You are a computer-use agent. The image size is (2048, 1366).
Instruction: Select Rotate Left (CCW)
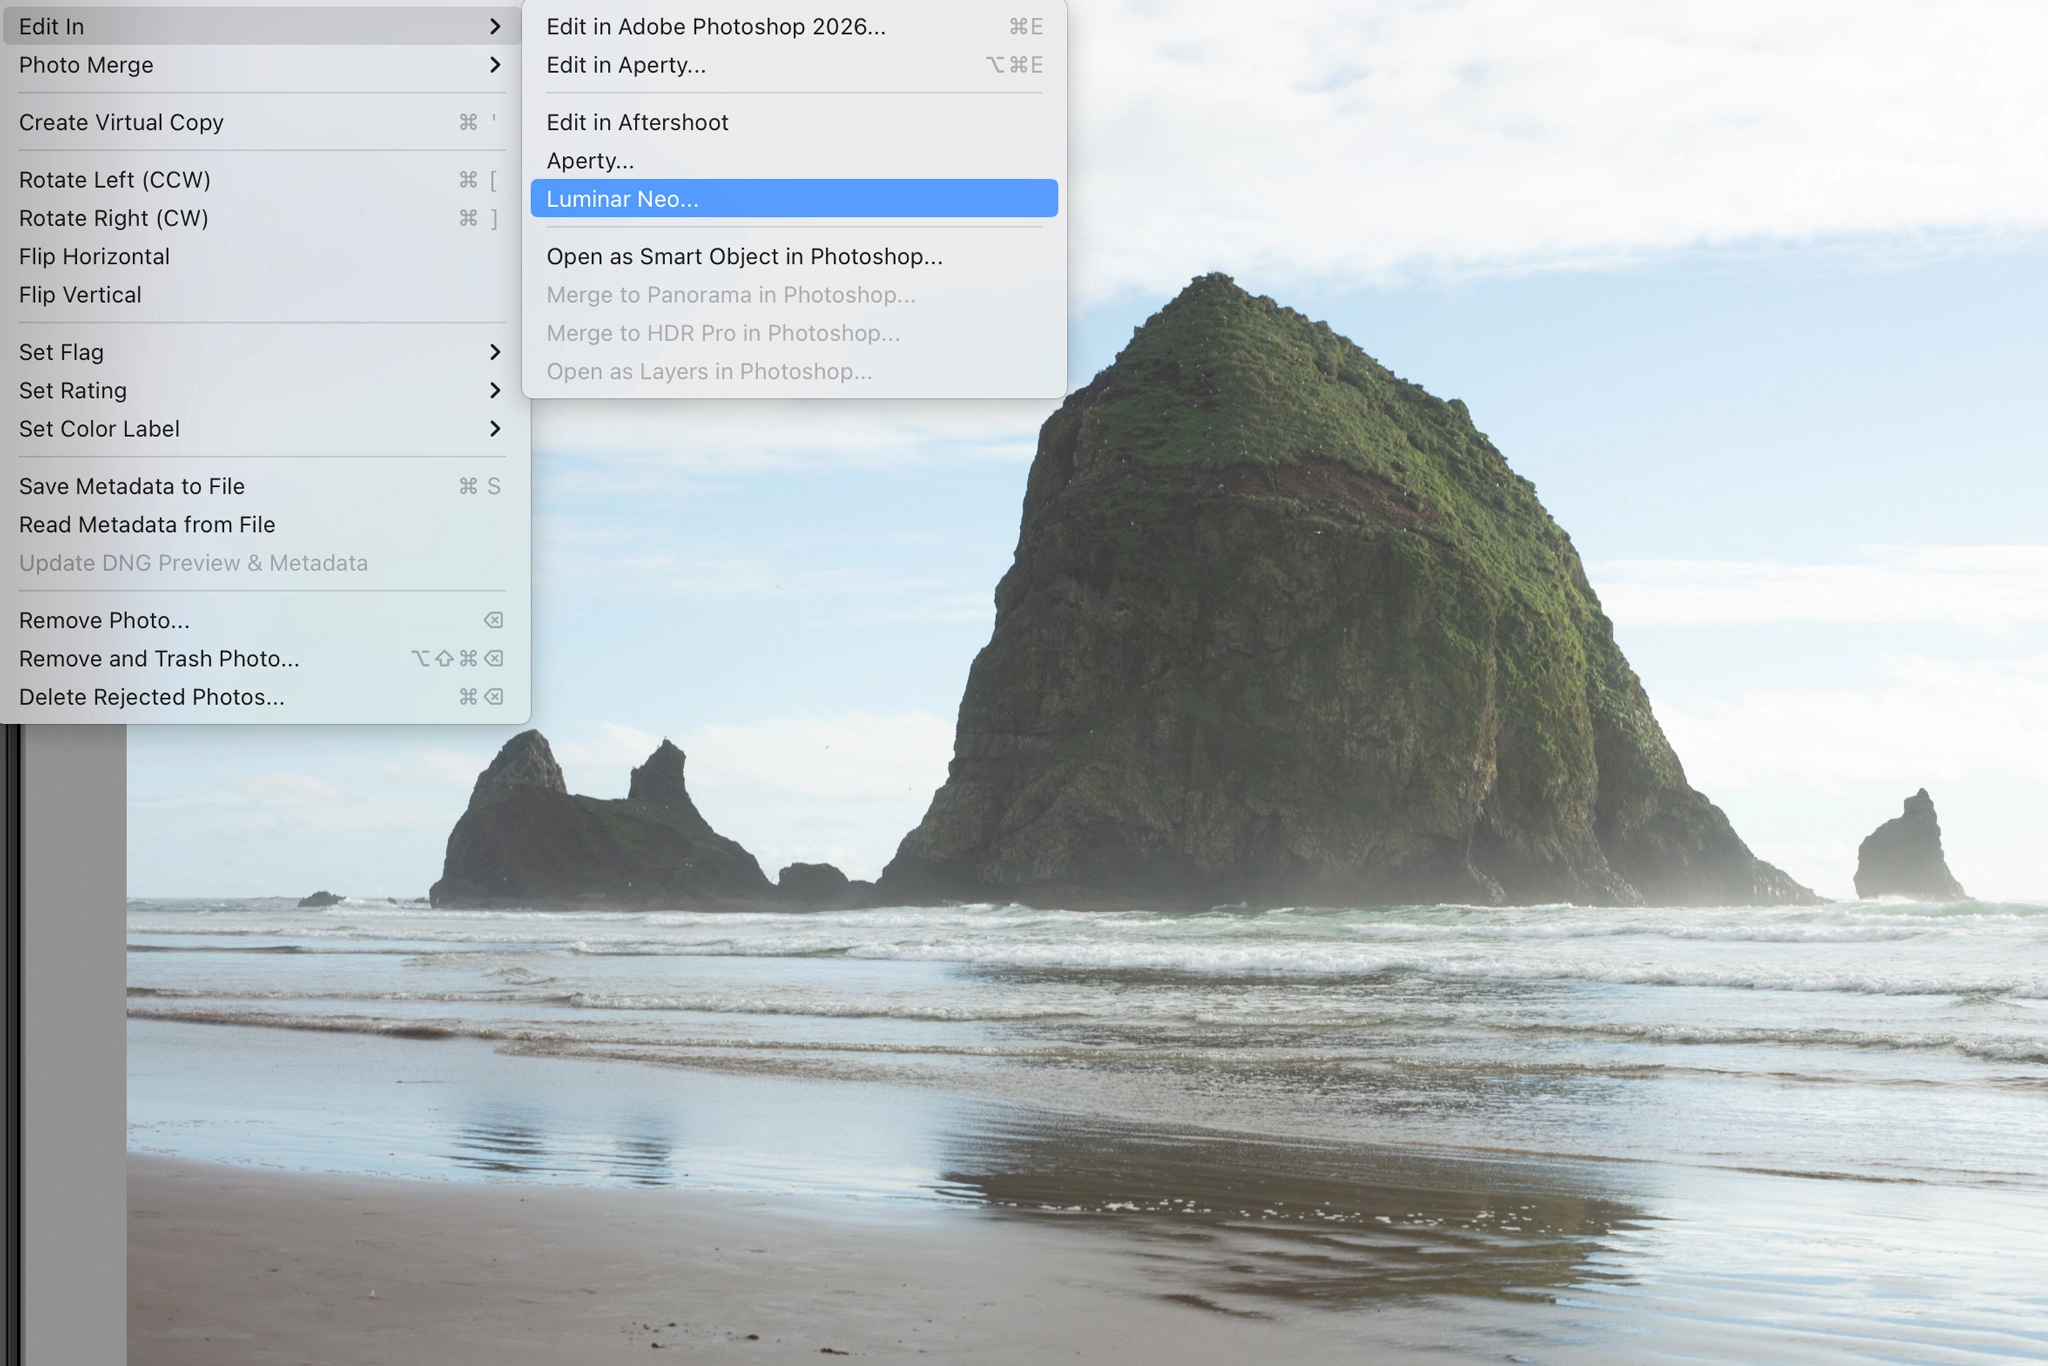(x=260, y=180)
